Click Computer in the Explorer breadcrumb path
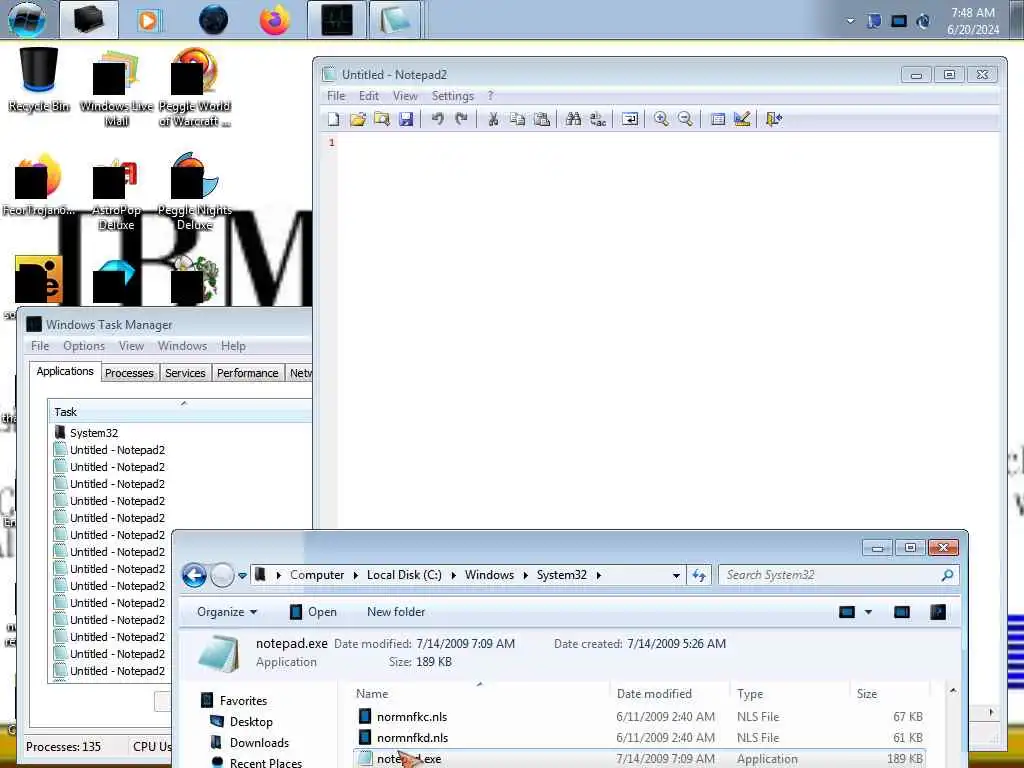1024x768 pixels. [317, 575]
